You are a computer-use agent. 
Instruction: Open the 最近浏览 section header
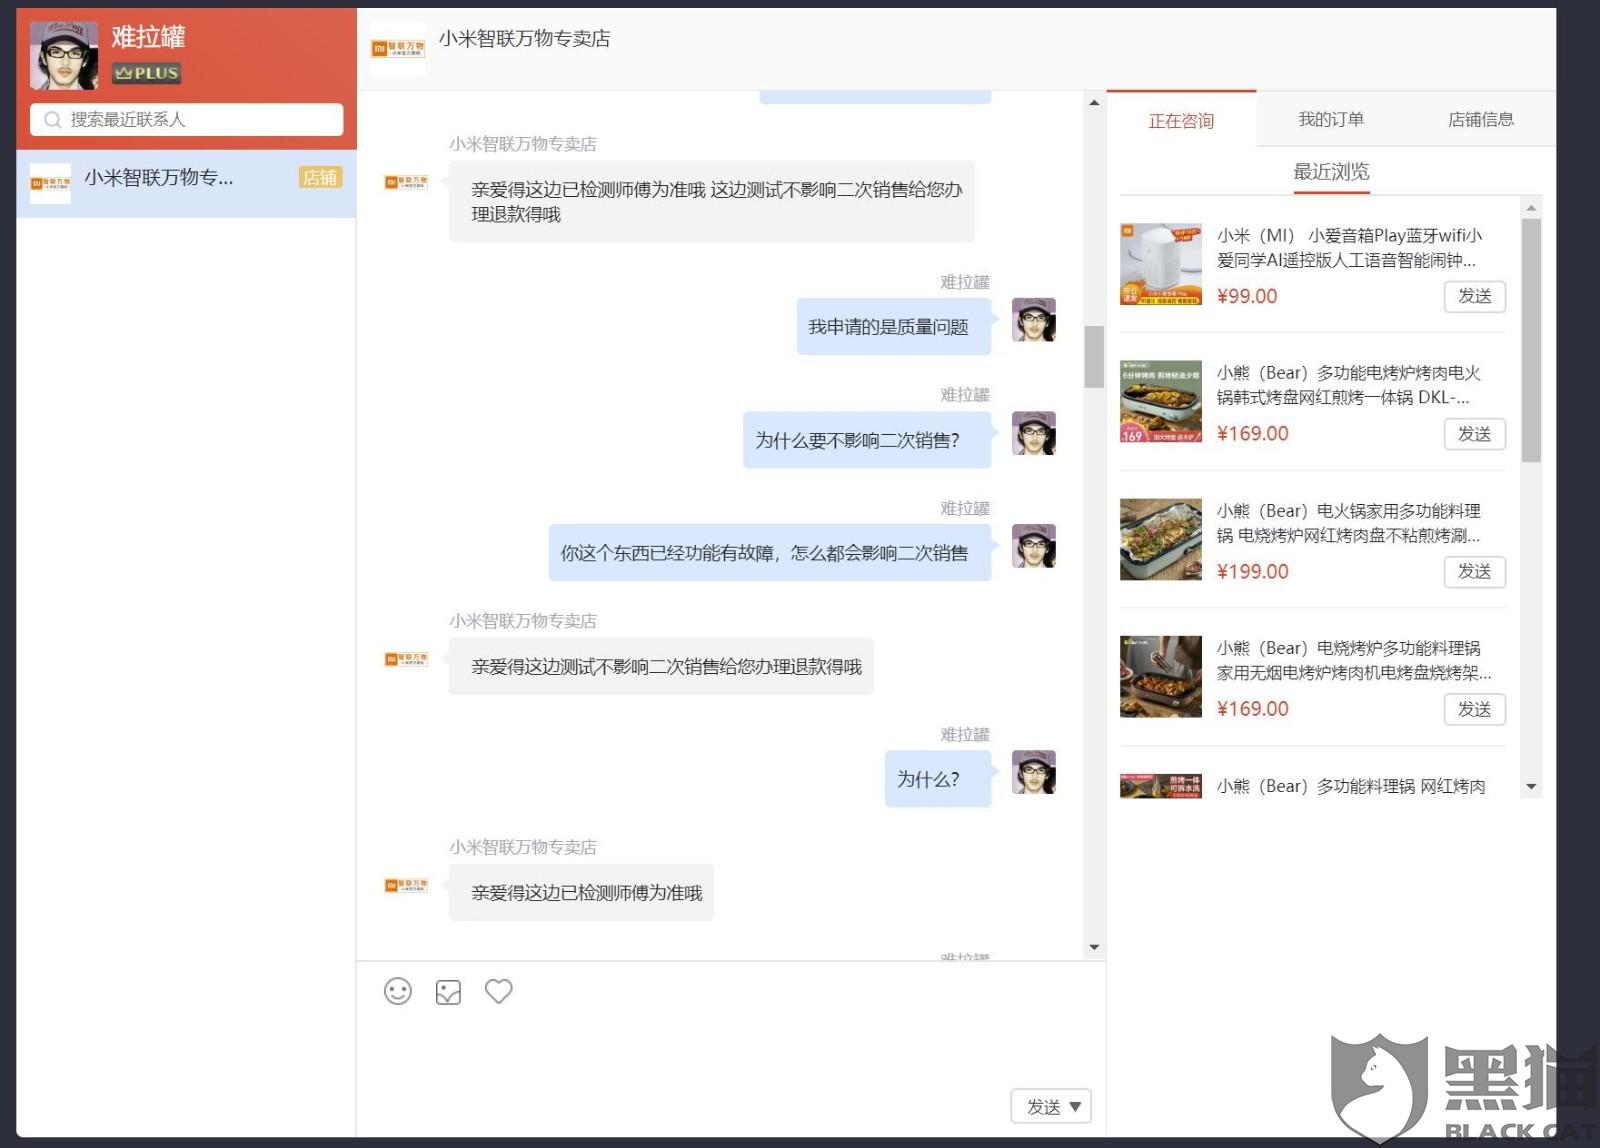coord(1331,170)
